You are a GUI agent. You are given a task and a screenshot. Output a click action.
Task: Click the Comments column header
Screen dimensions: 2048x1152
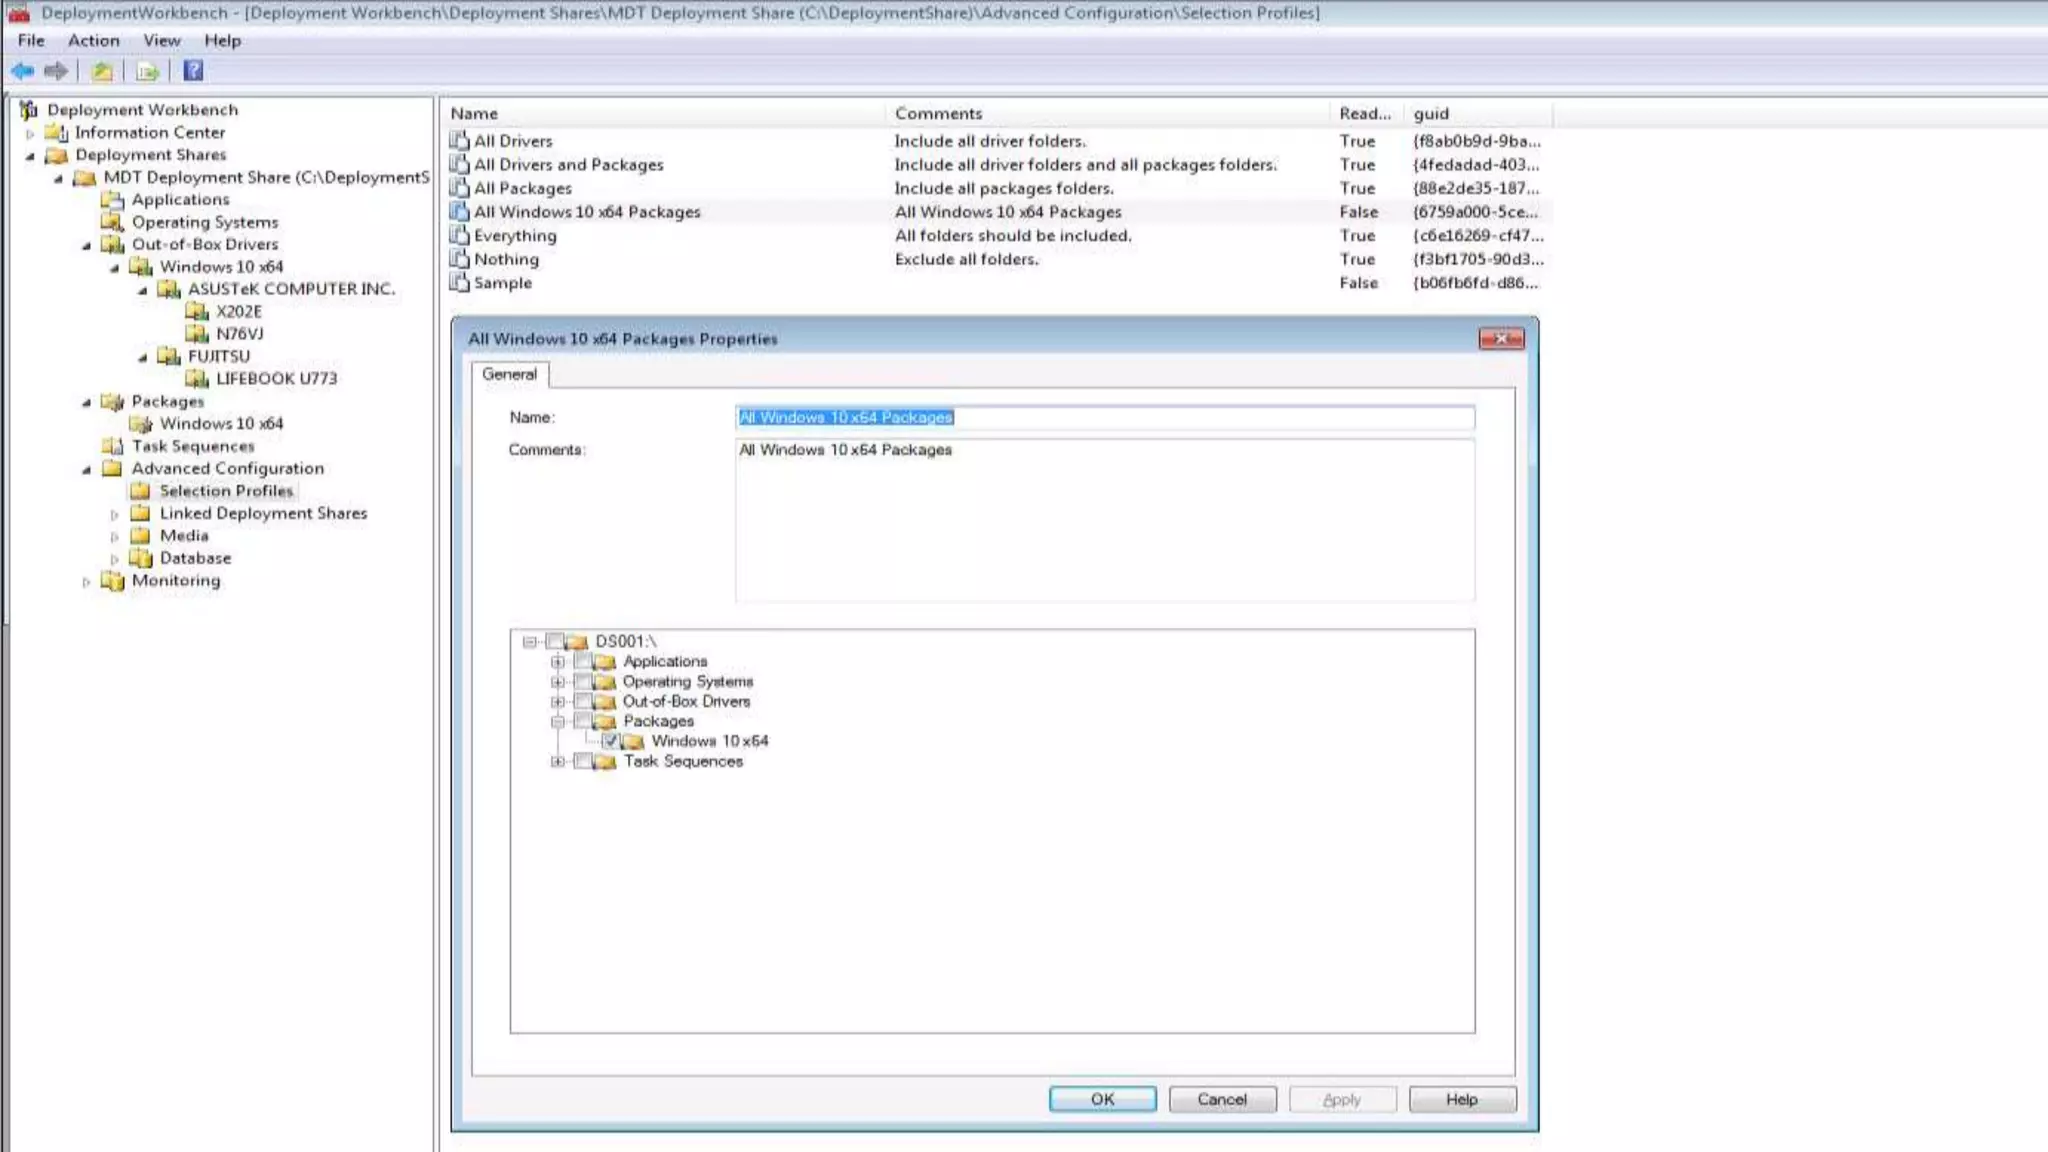[1108, 114]
